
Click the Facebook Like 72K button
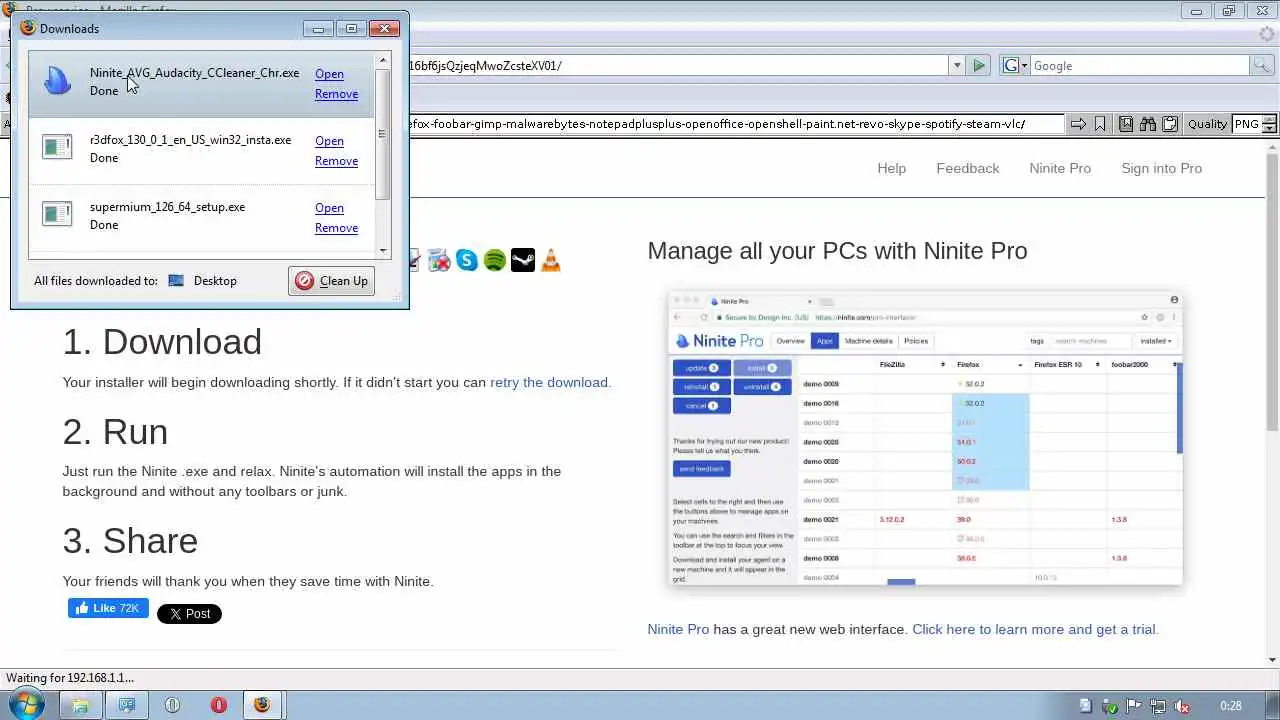pos(108,608)
